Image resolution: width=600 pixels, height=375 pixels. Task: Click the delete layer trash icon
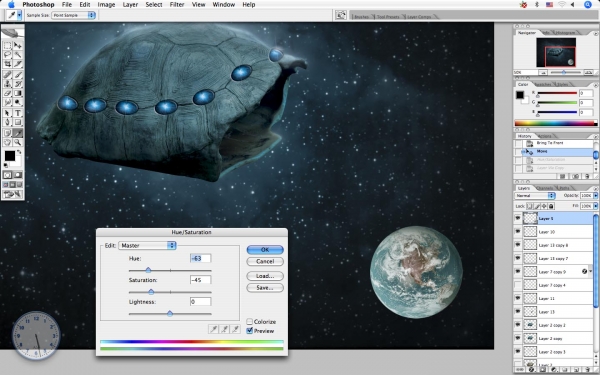[x=587, y=370]
